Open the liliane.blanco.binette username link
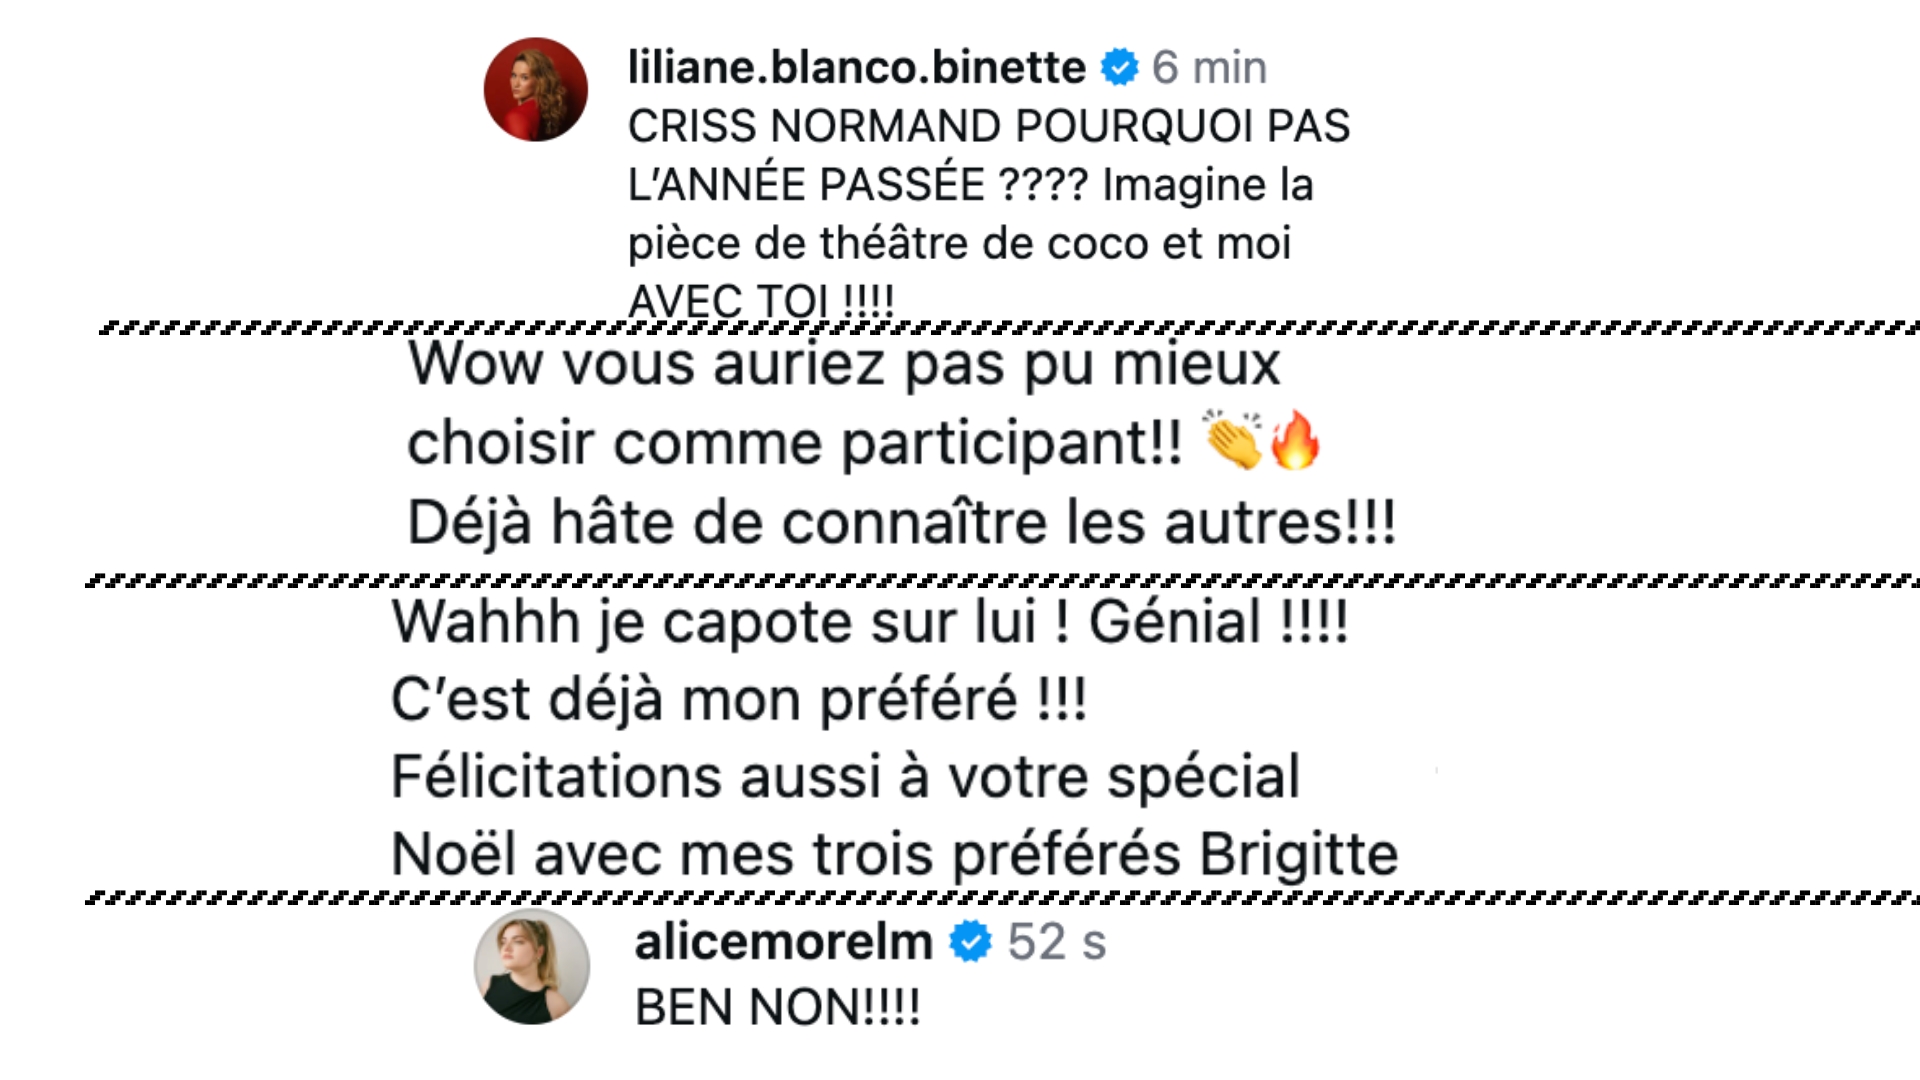This screenshot has height=1080, width=1920. tap(856, 68)
